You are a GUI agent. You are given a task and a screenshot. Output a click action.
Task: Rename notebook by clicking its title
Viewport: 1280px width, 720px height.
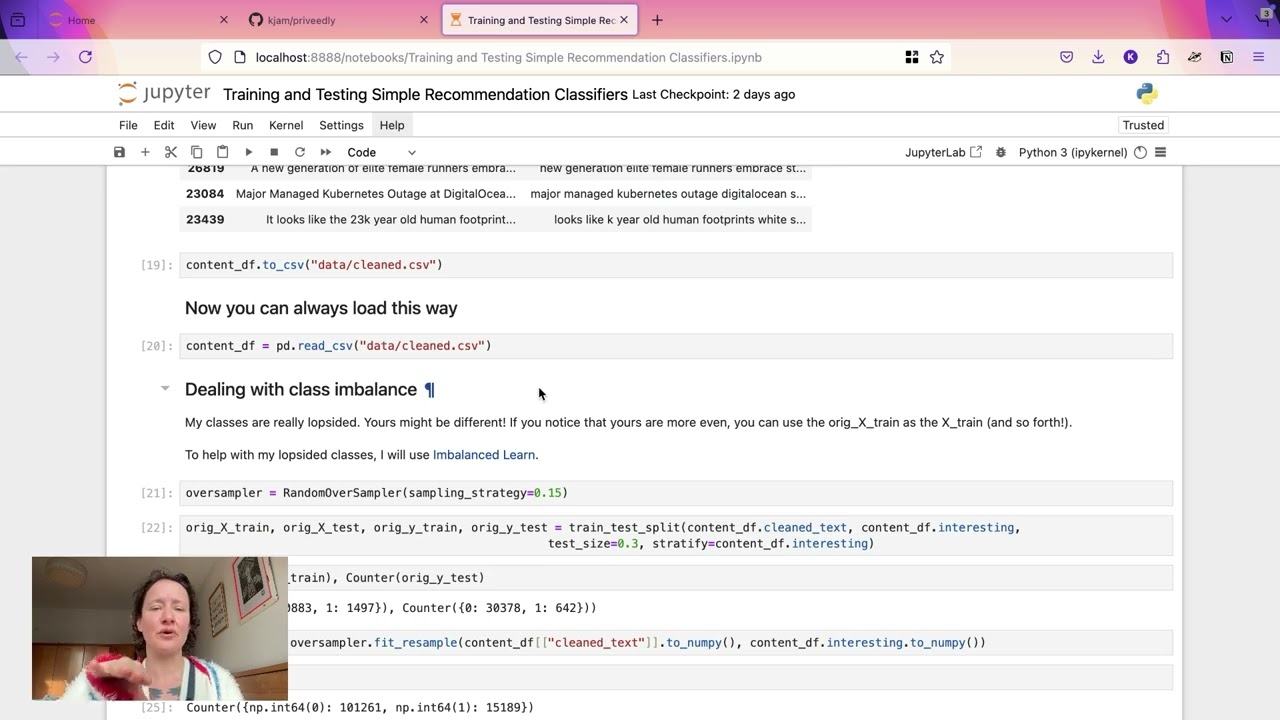coord(425,94)
